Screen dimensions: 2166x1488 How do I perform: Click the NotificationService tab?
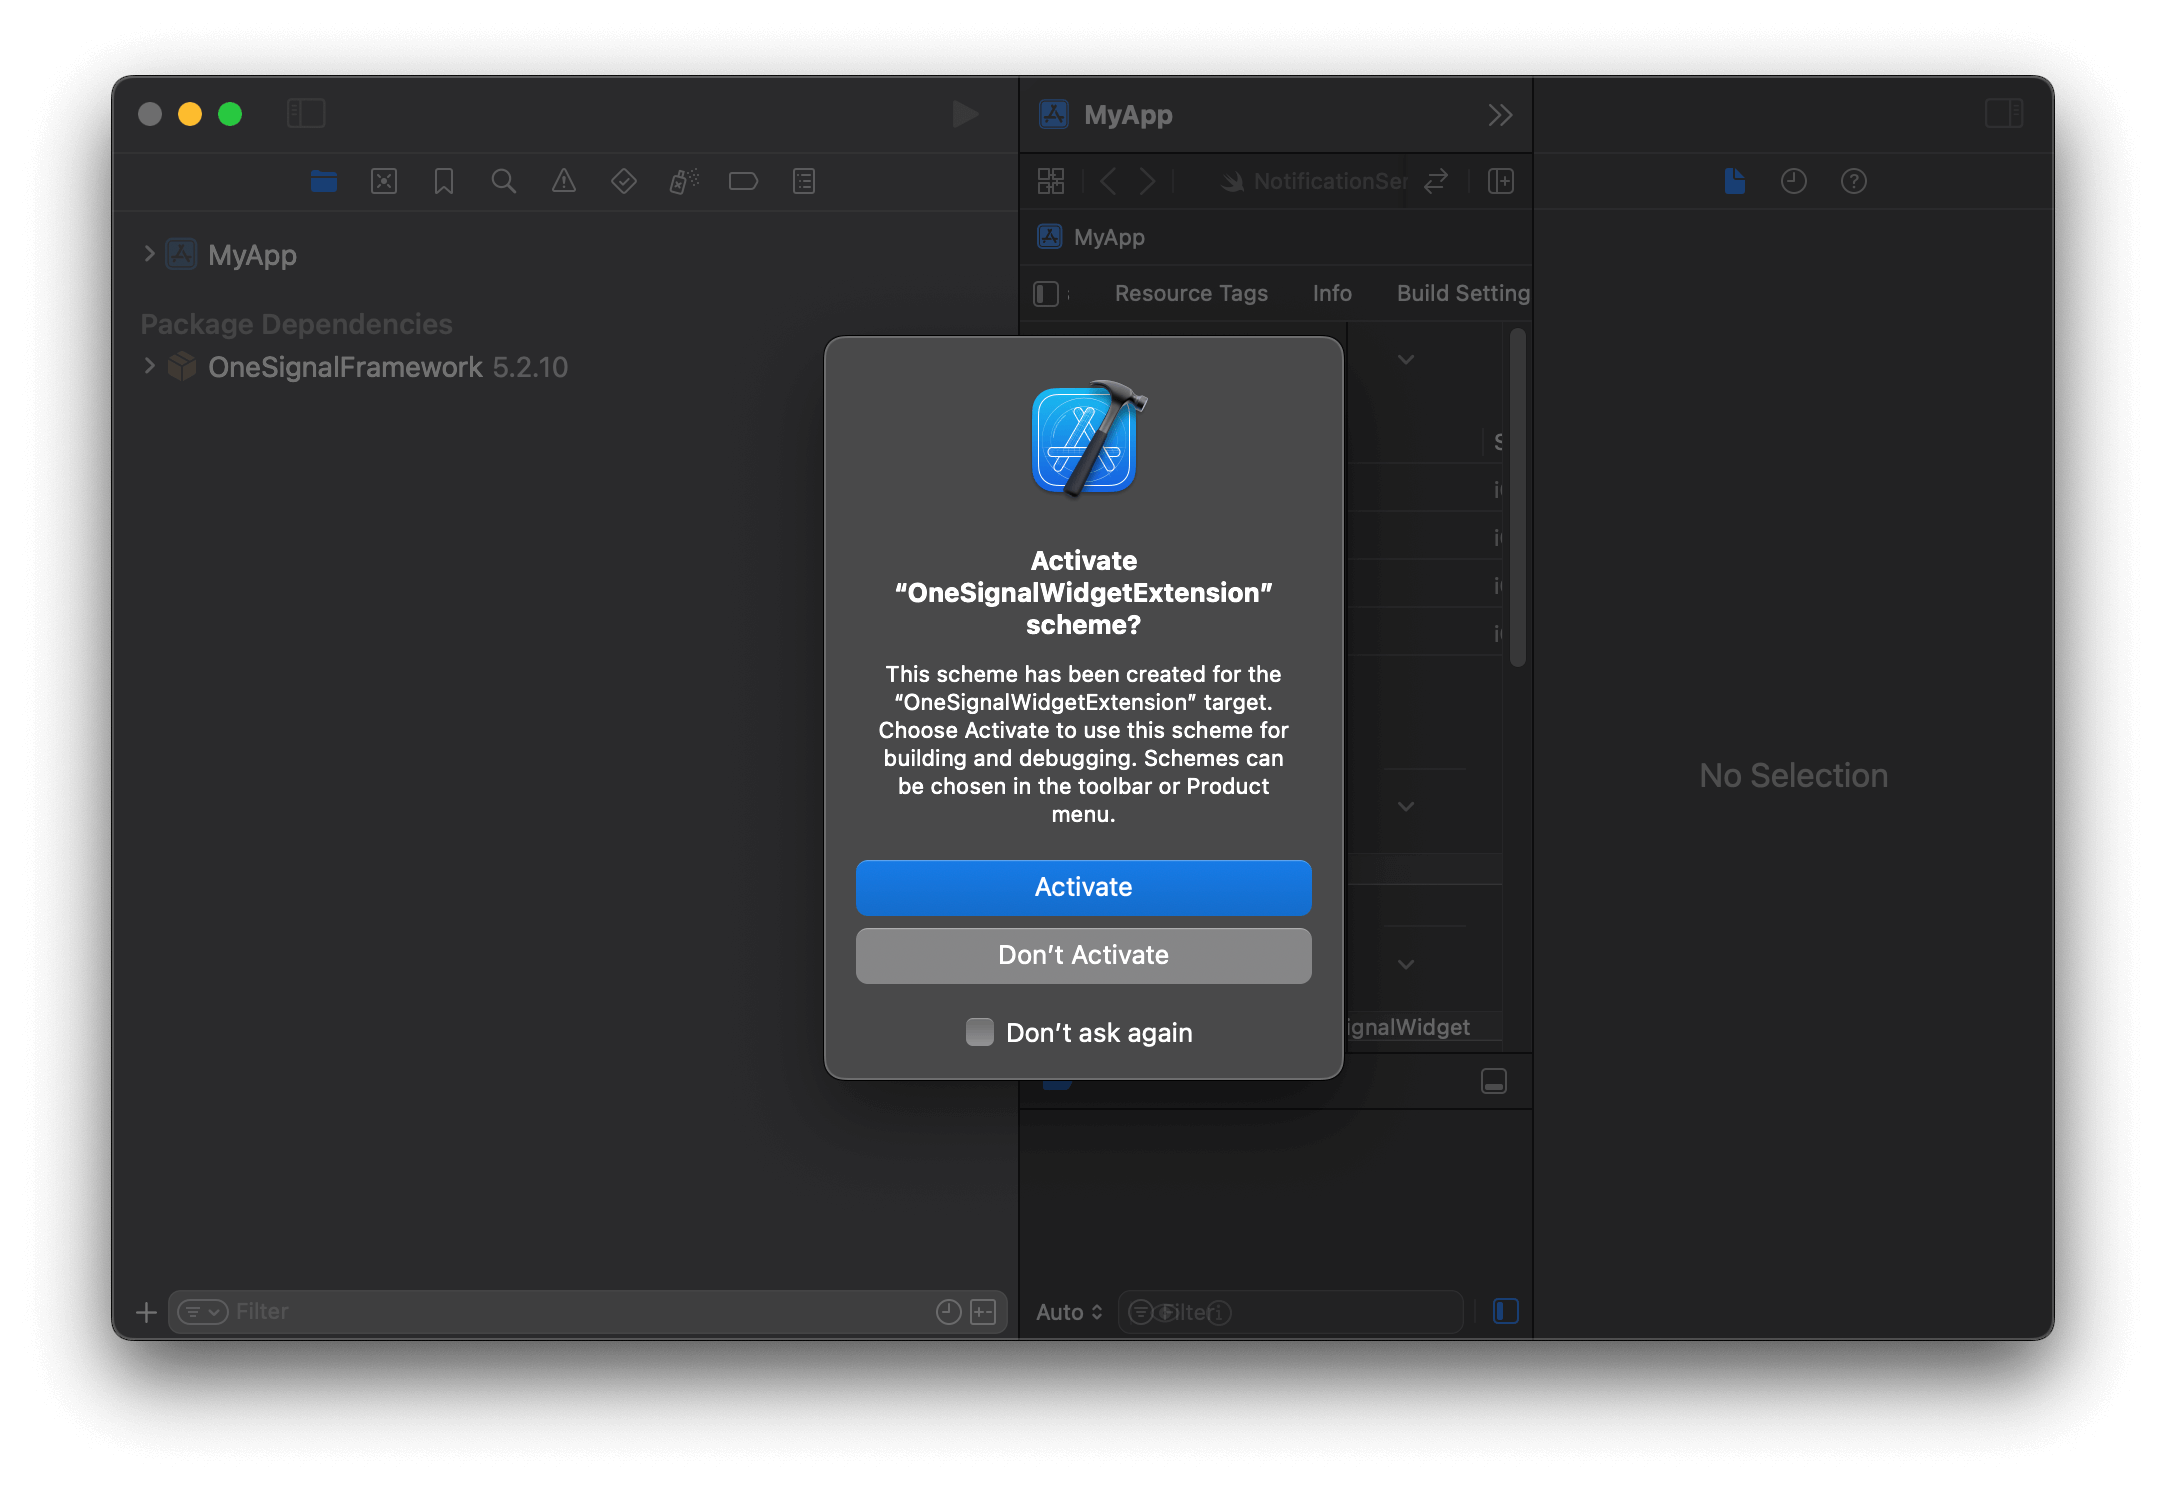point(1313,181)
